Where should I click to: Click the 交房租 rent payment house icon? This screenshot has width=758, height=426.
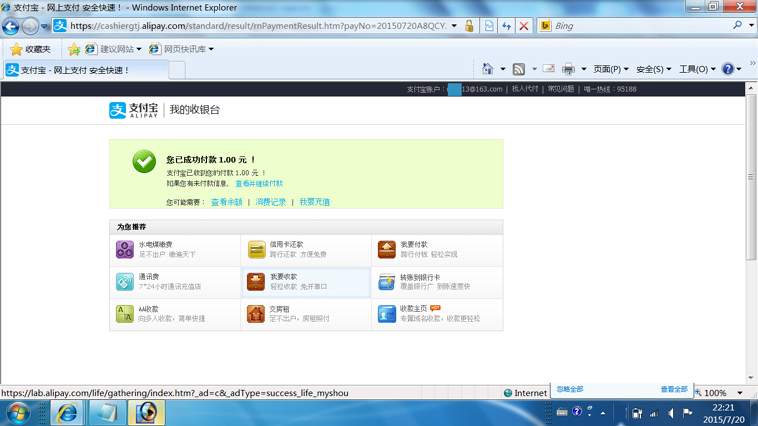click(256, 314)
